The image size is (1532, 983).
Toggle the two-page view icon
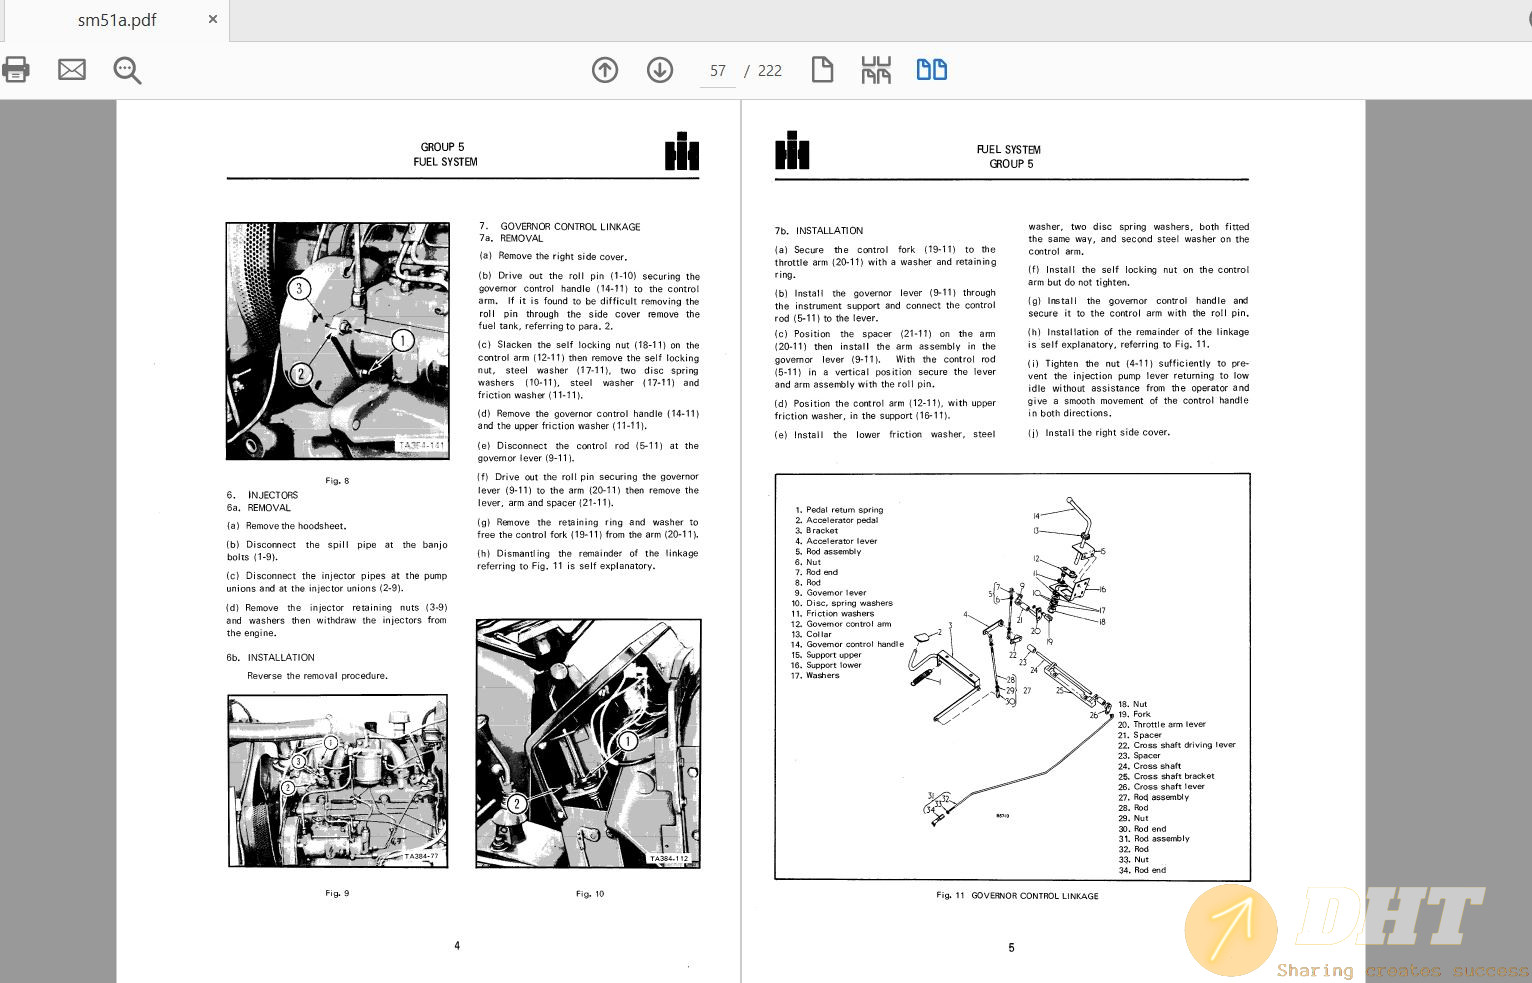point(932,70)
